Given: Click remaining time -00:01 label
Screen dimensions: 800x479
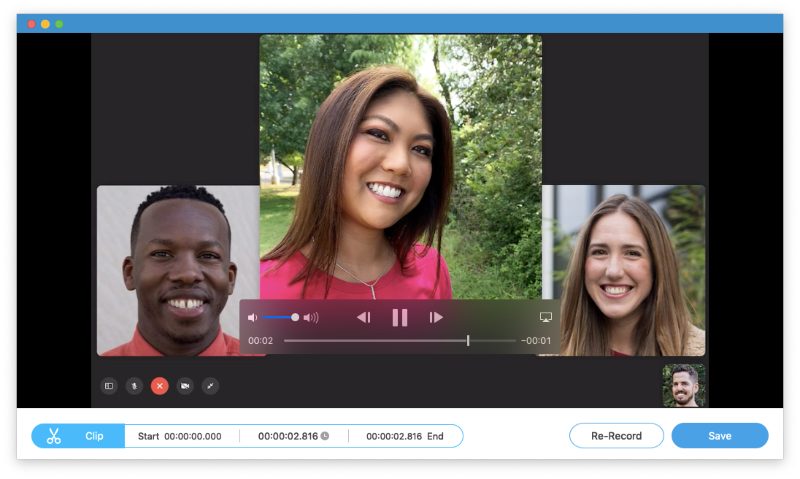Looking at the screenshot, I should click(536, 340).
